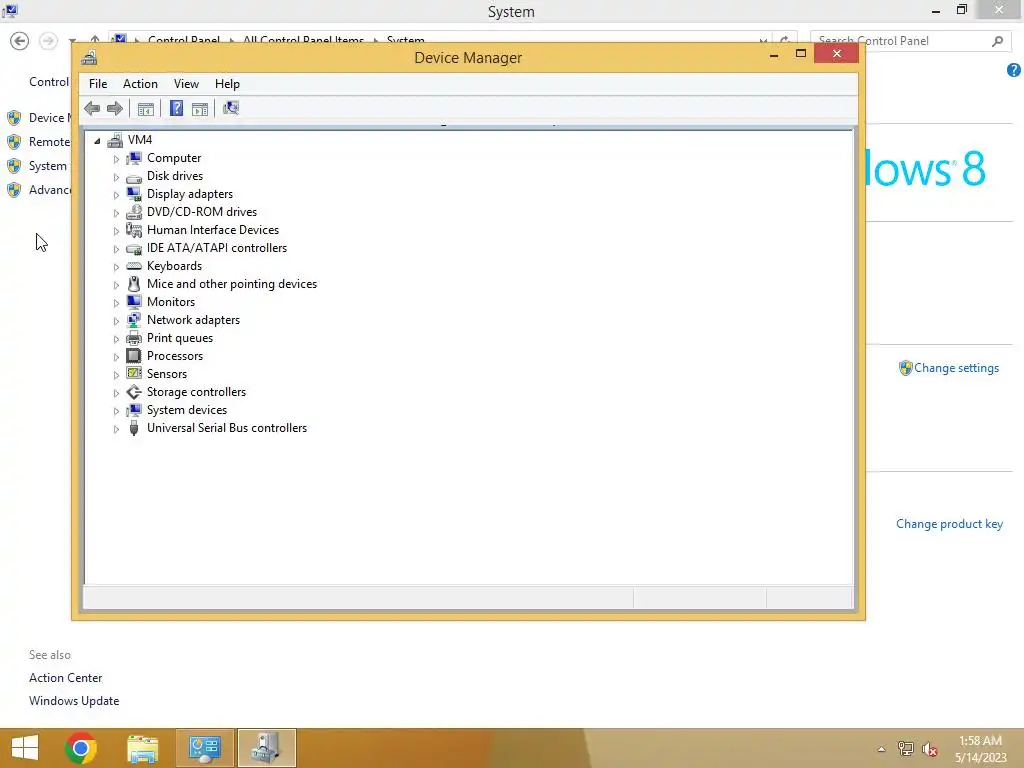This screenshot has height=768, width=1024.
Task: Click Advanced system settings sidebar link
Action: pos(50,189)
